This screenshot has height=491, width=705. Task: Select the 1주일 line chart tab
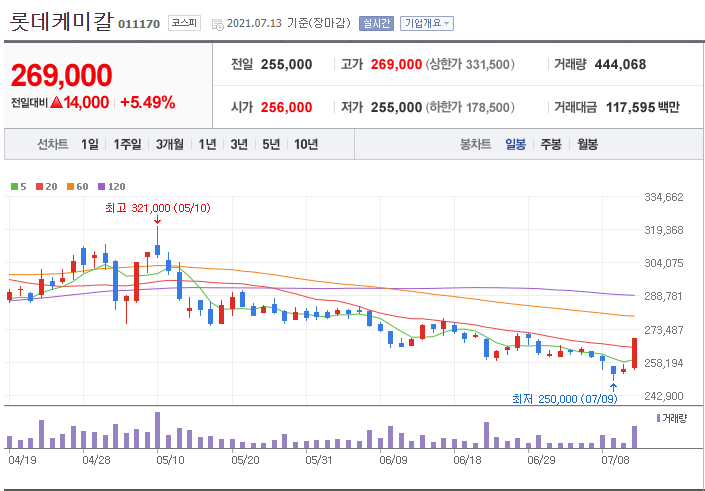[x=127, y=144]
